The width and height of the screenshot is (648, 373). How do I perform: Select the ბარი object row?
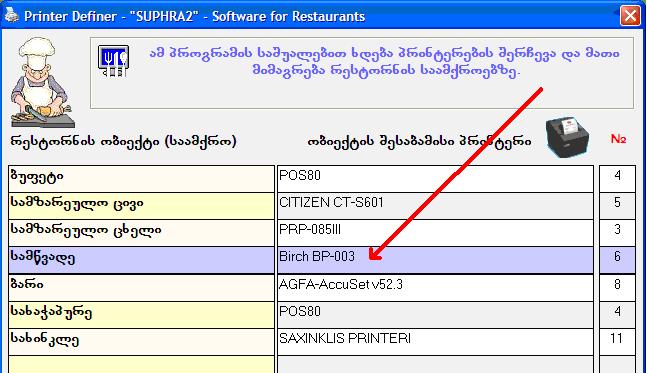(141, 287)
